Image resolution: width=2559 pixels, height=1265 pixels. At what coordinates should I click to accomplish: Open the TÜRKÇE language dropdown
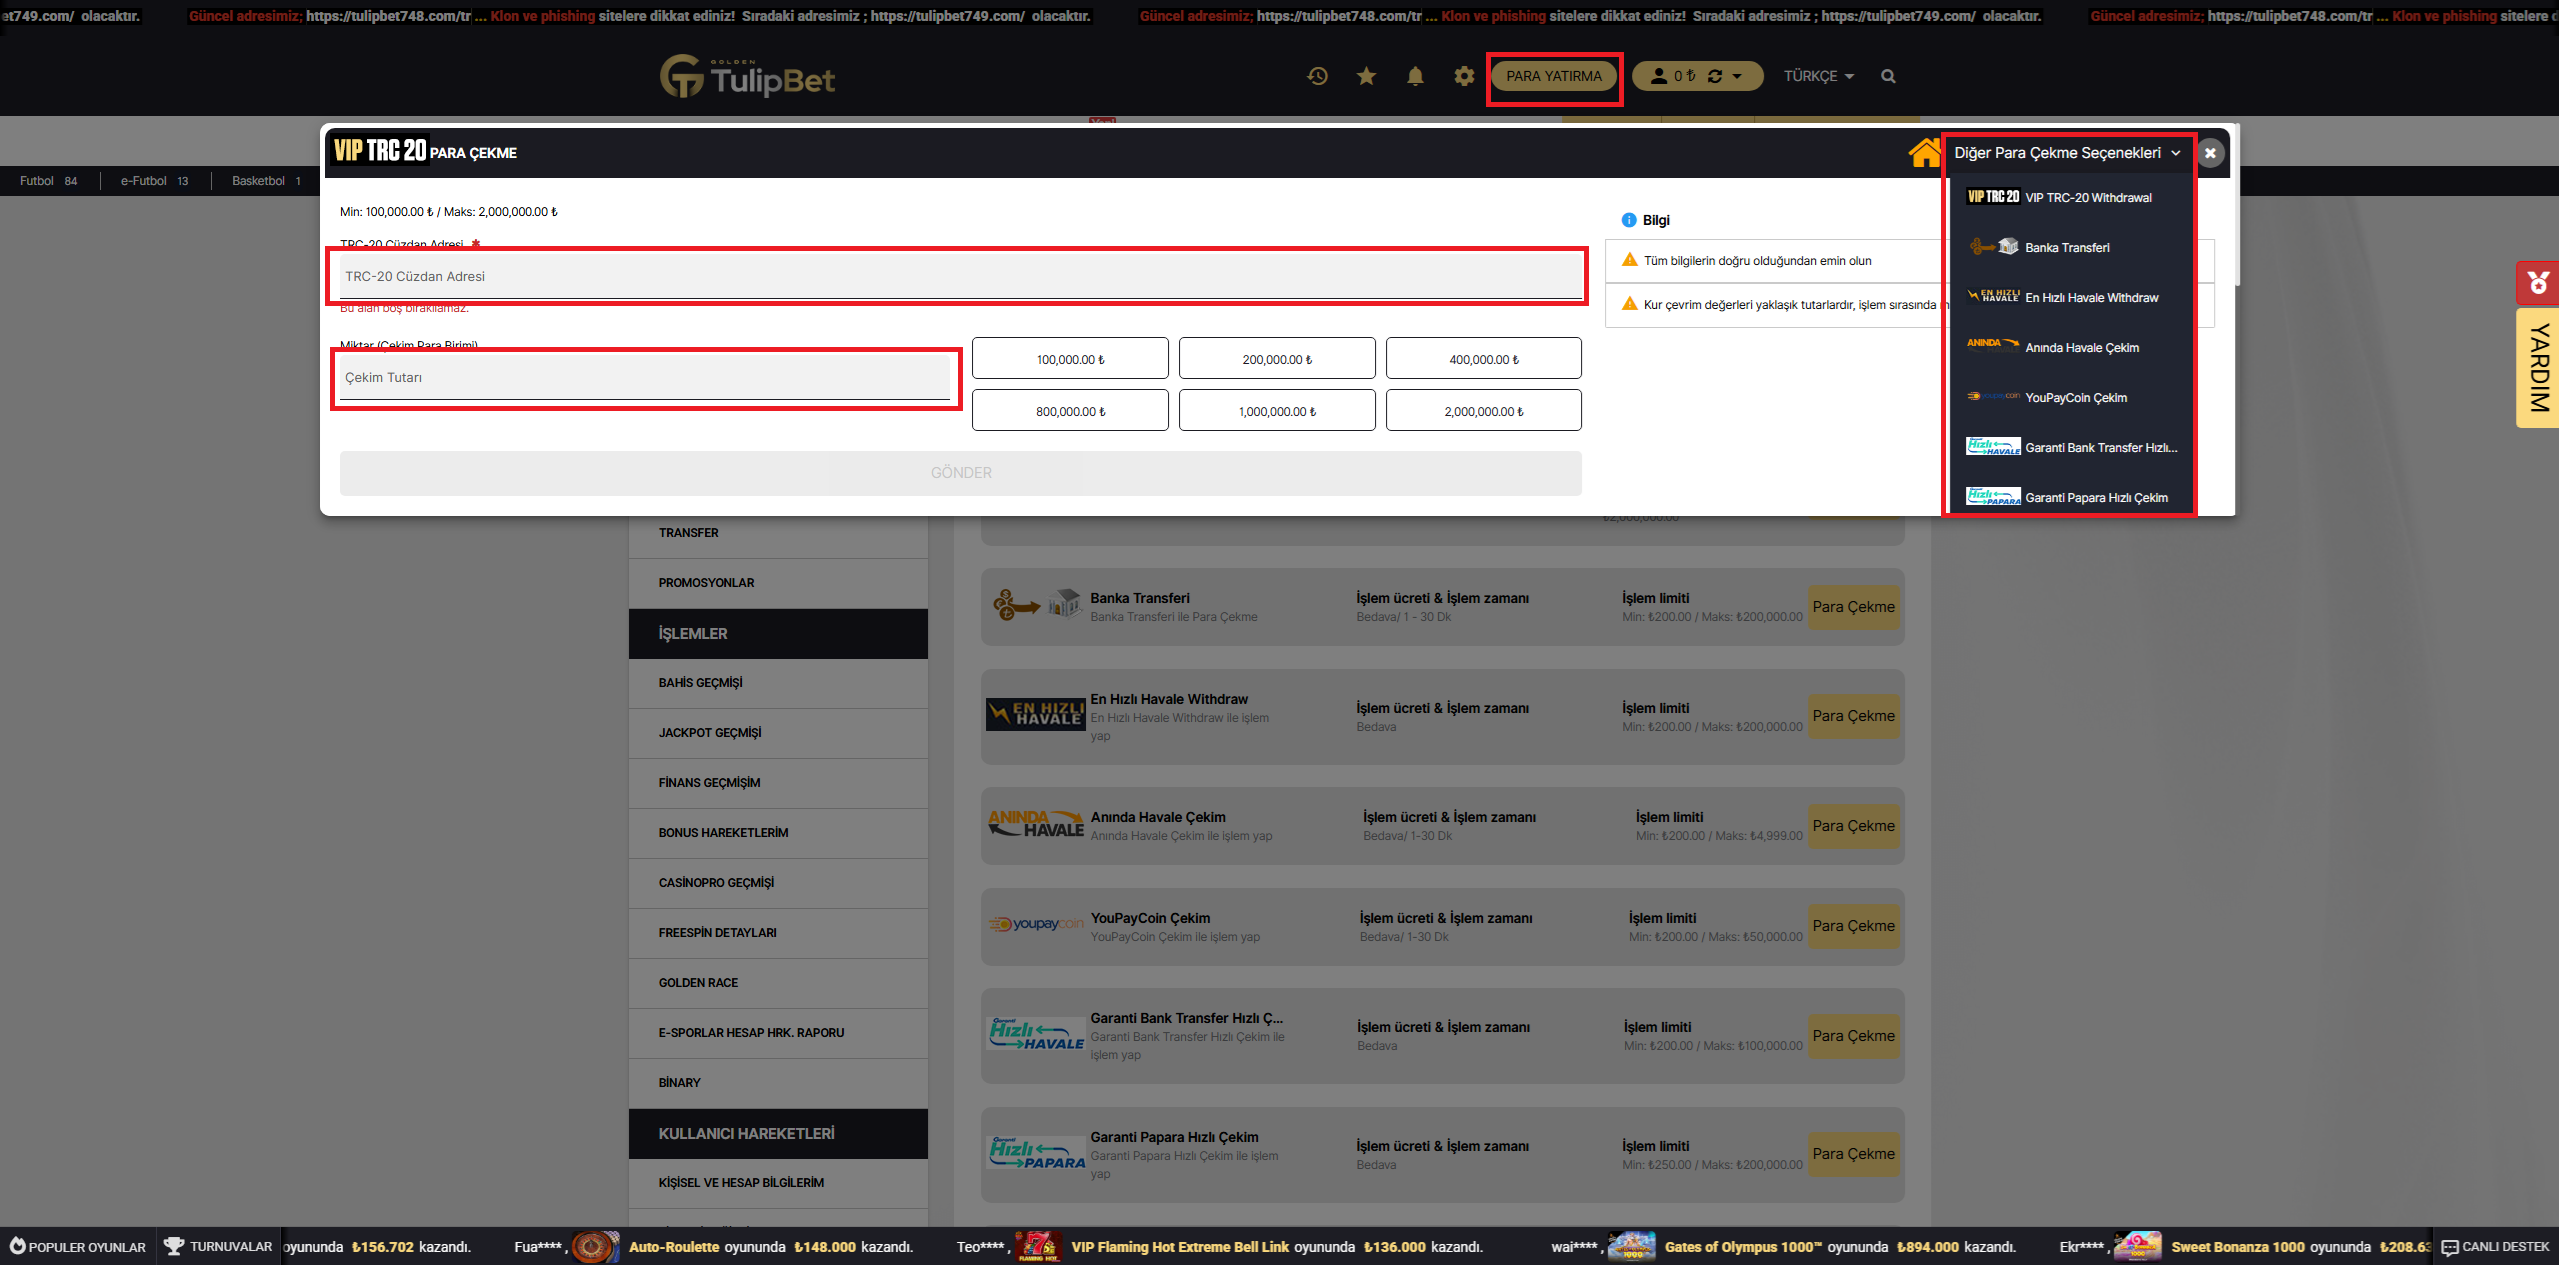click(x=1818, y=76)
